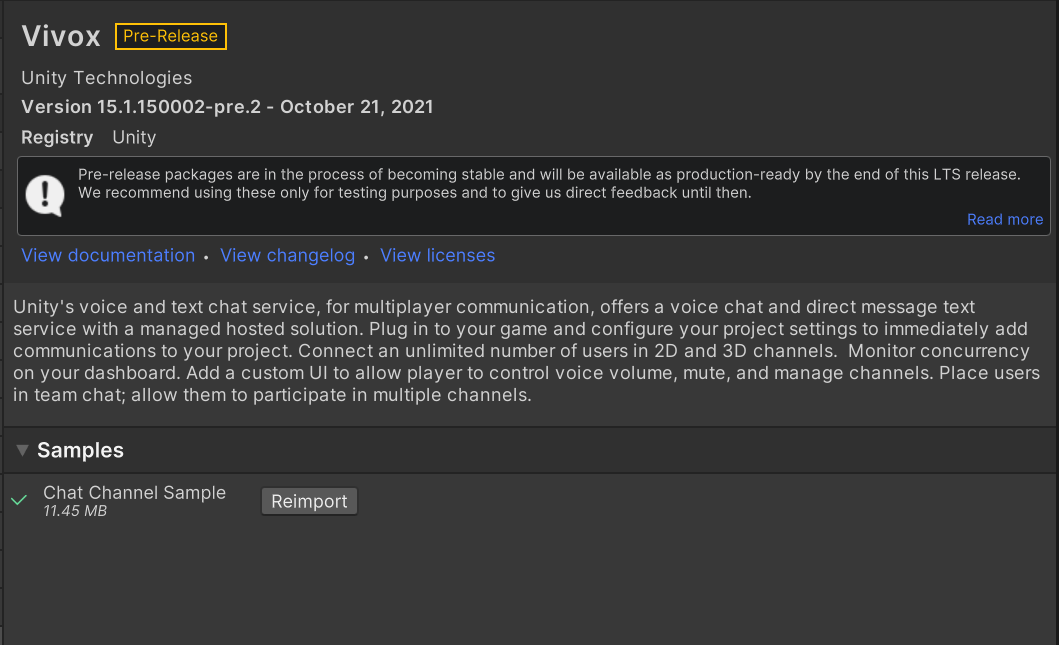
Task: Click the Pre-Release tag badge
Action: 171,36
